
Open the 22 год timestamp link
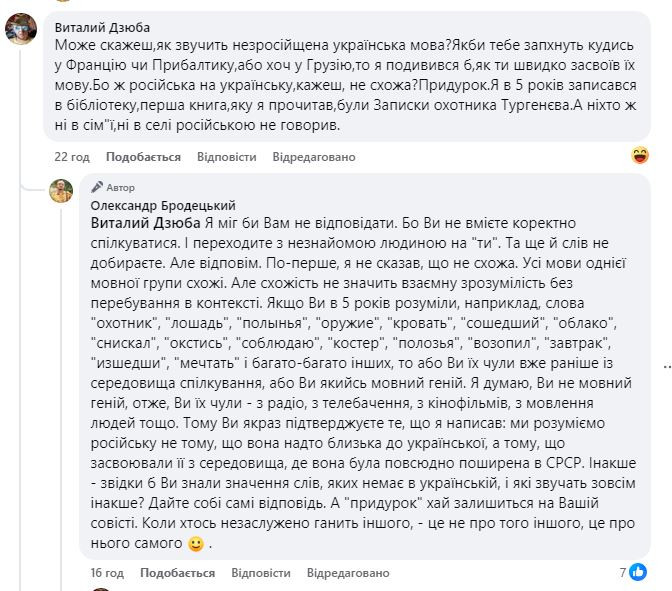72,157
